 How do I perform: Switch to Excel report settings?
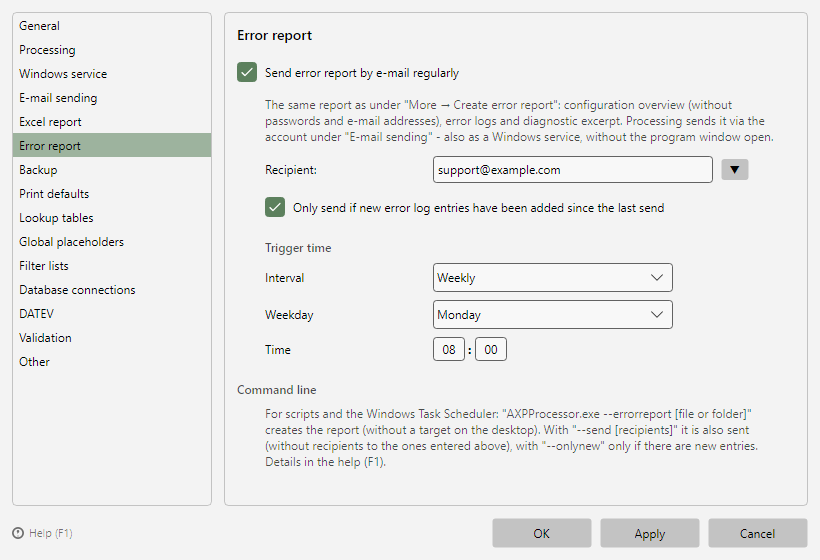coord(112,122)
